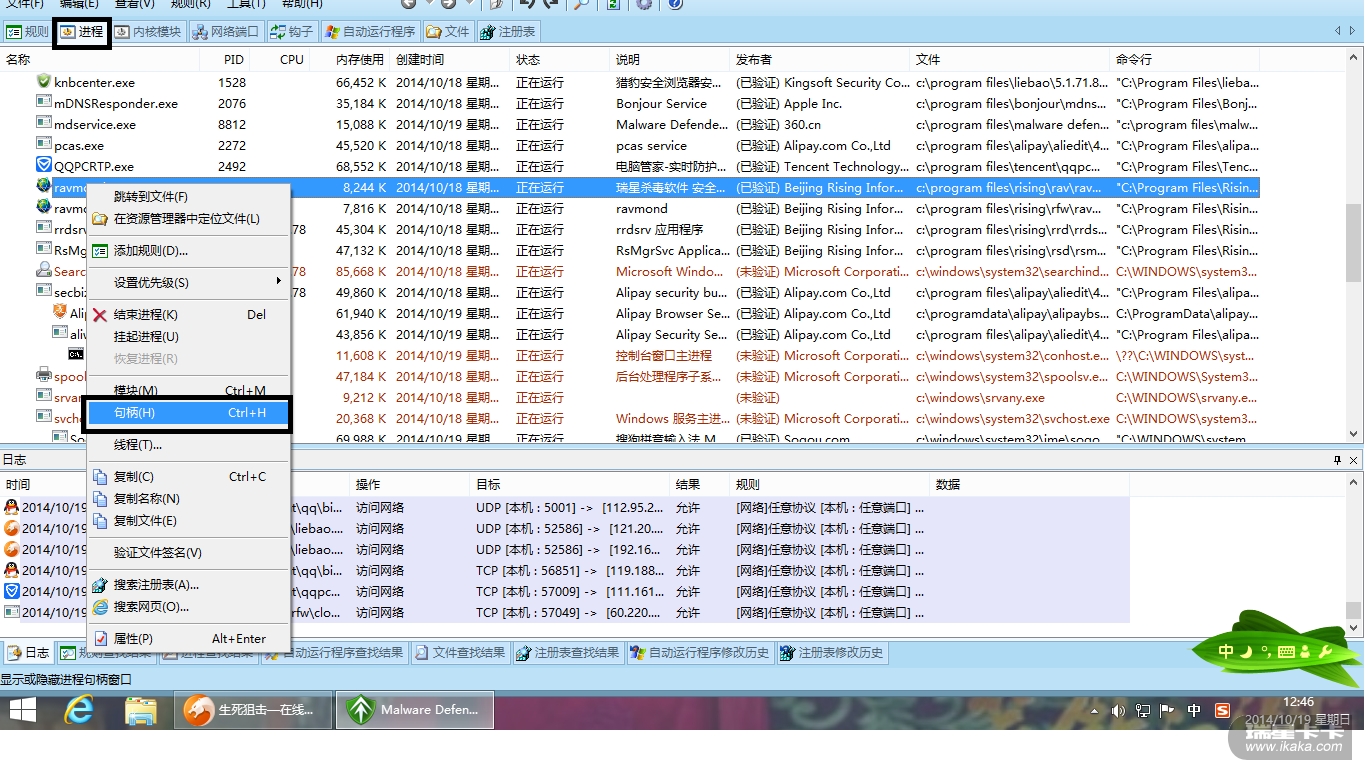1366x768 pixels.
Task: Click the Sogou S icon in system tray
Action: point(1222,711)
